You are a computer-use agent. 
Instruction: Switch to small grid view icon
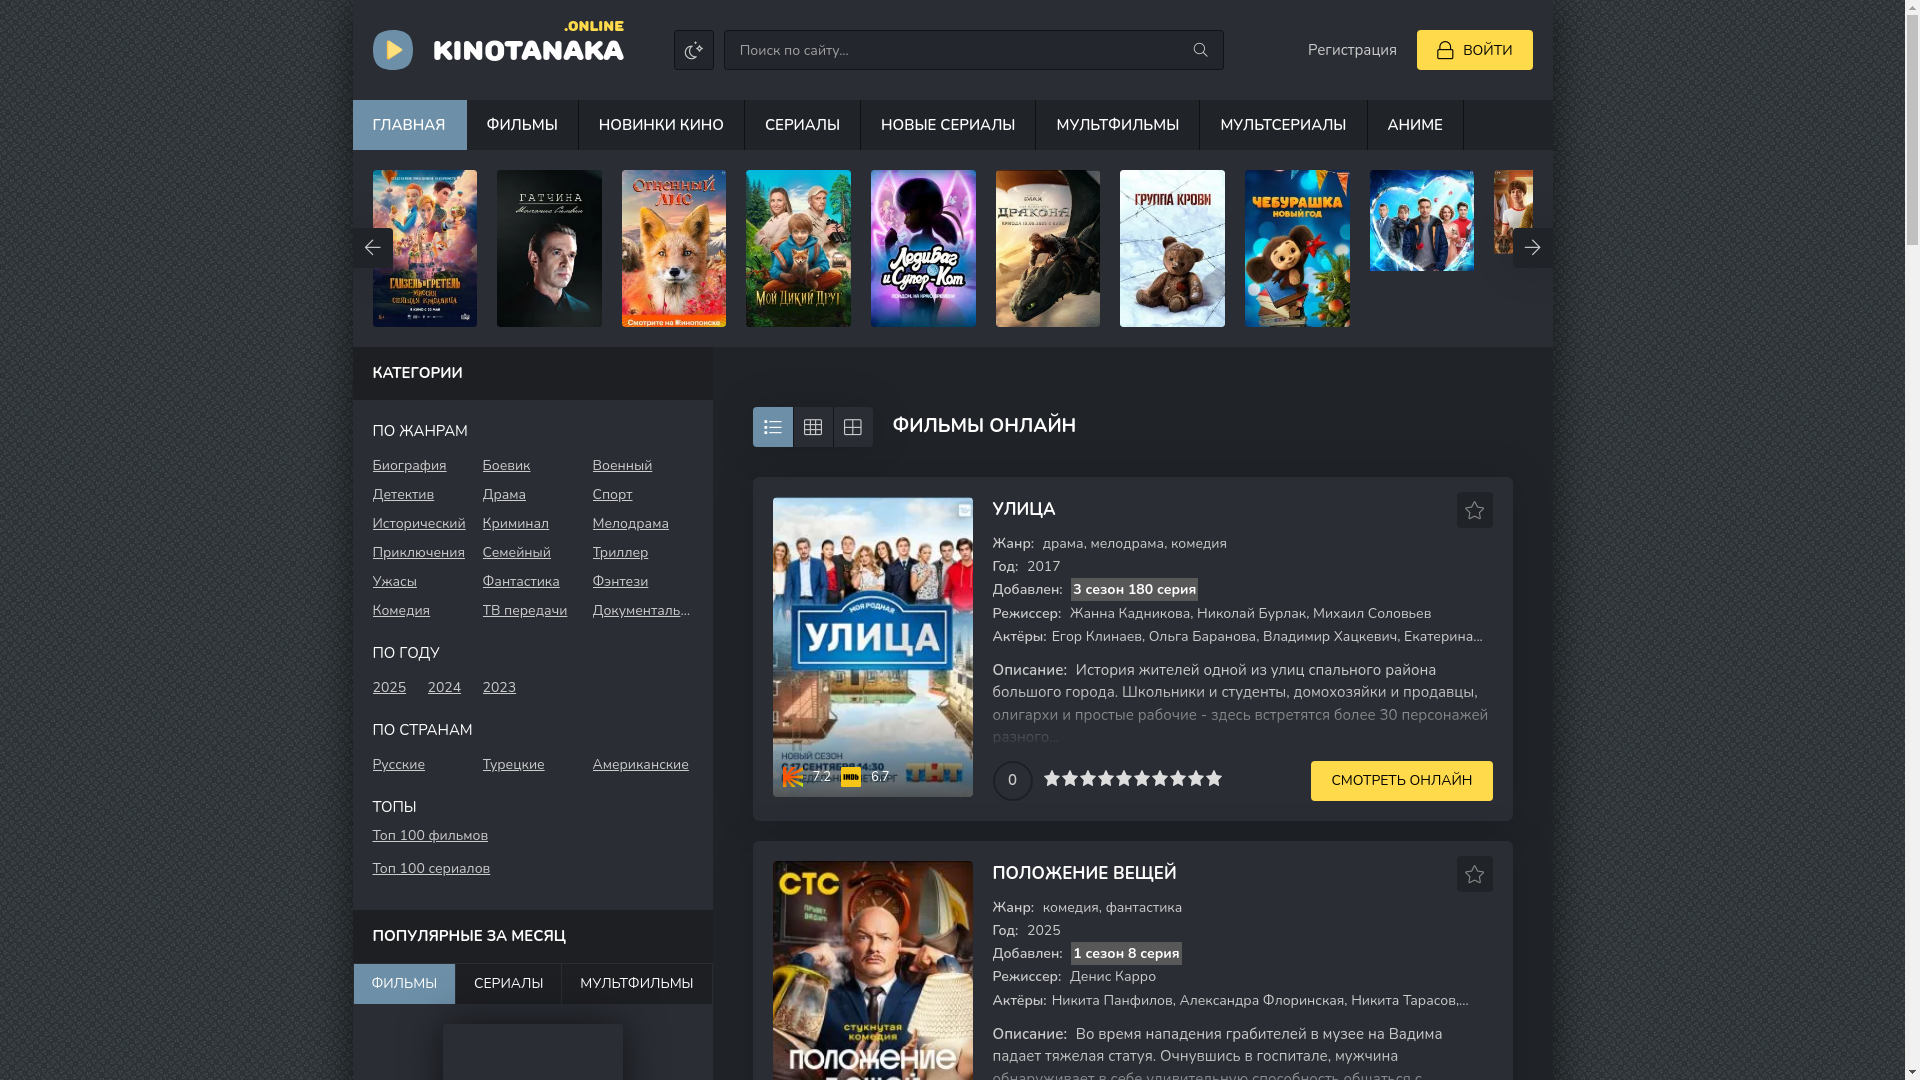point(812,427)
